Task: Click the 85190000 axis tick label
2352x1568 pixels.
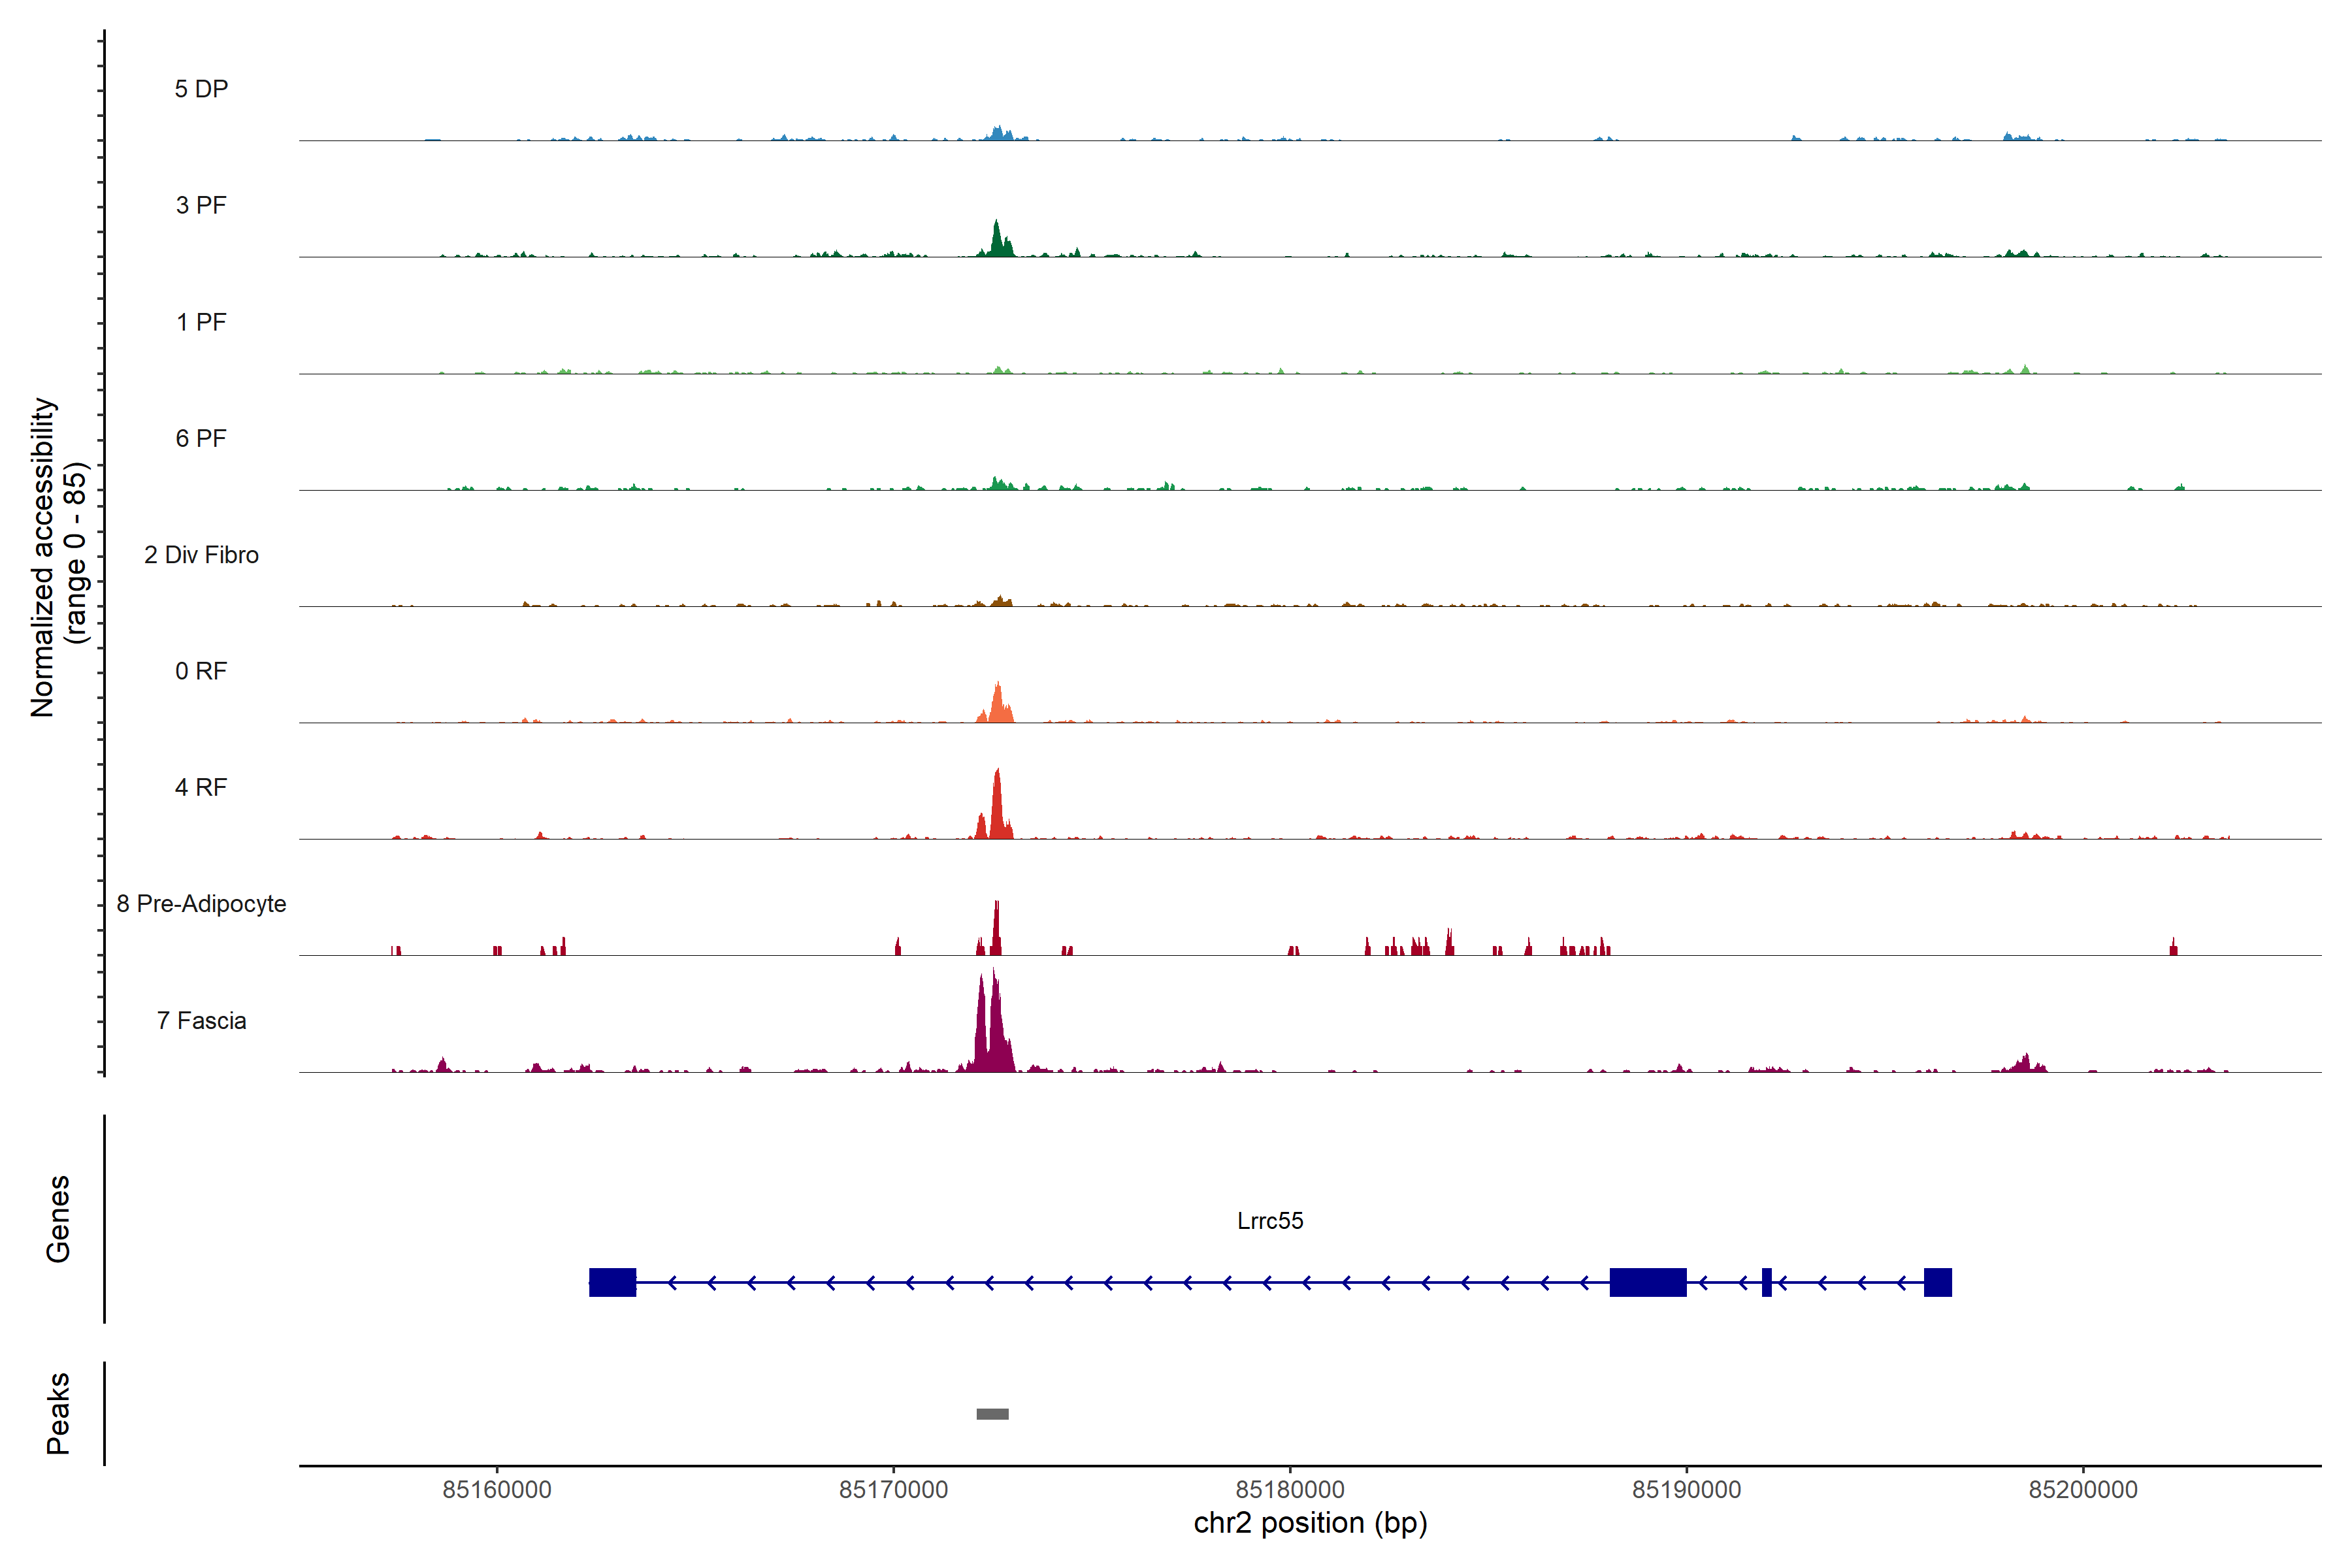Action: (x=1686, y=1489)
